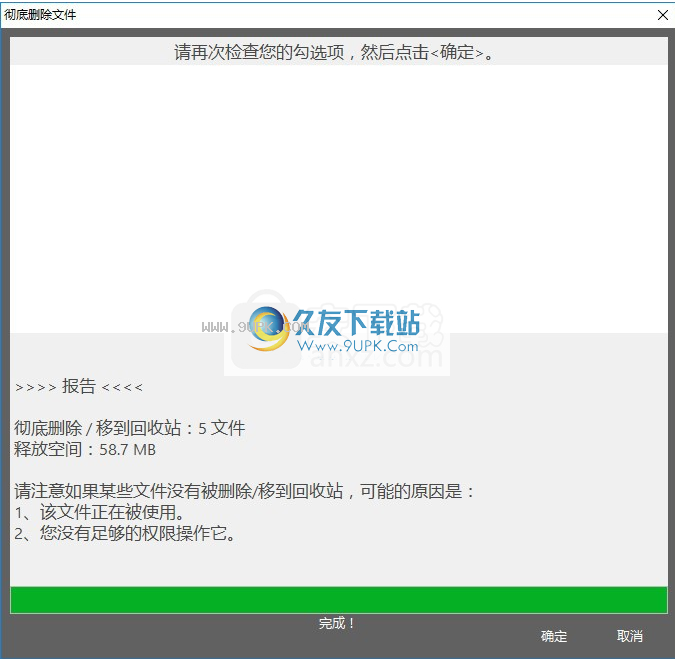Click the 确定 button
Viewport: 675px width, 659px height.
(x=554, y=636)
